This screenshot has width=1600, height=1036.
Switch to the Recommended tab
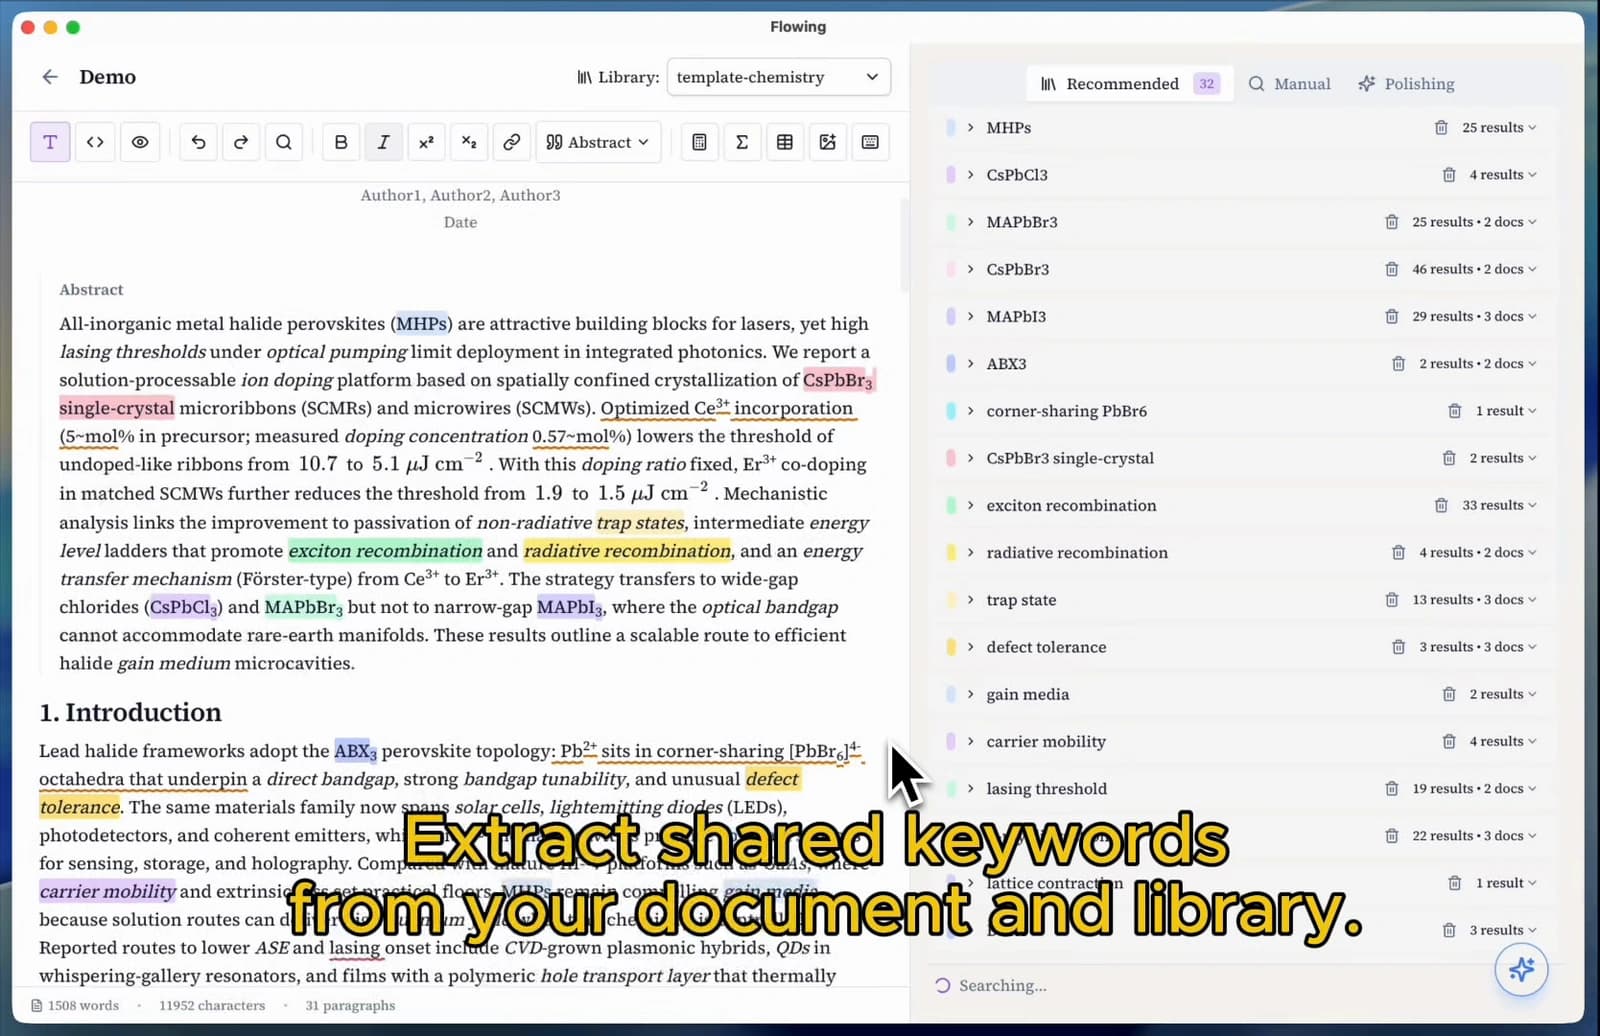coord(1129,84)
